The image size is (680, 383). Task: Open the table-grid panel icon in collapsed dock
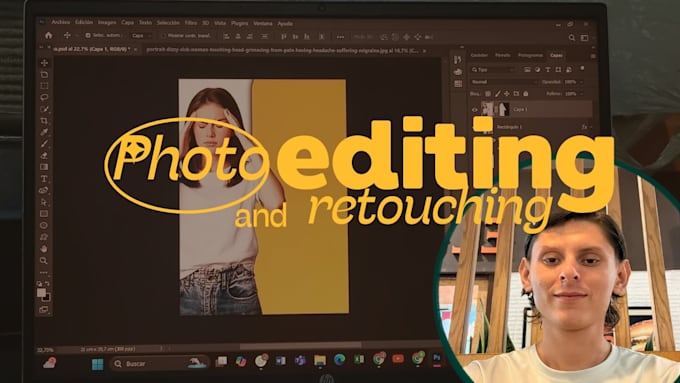458,84
